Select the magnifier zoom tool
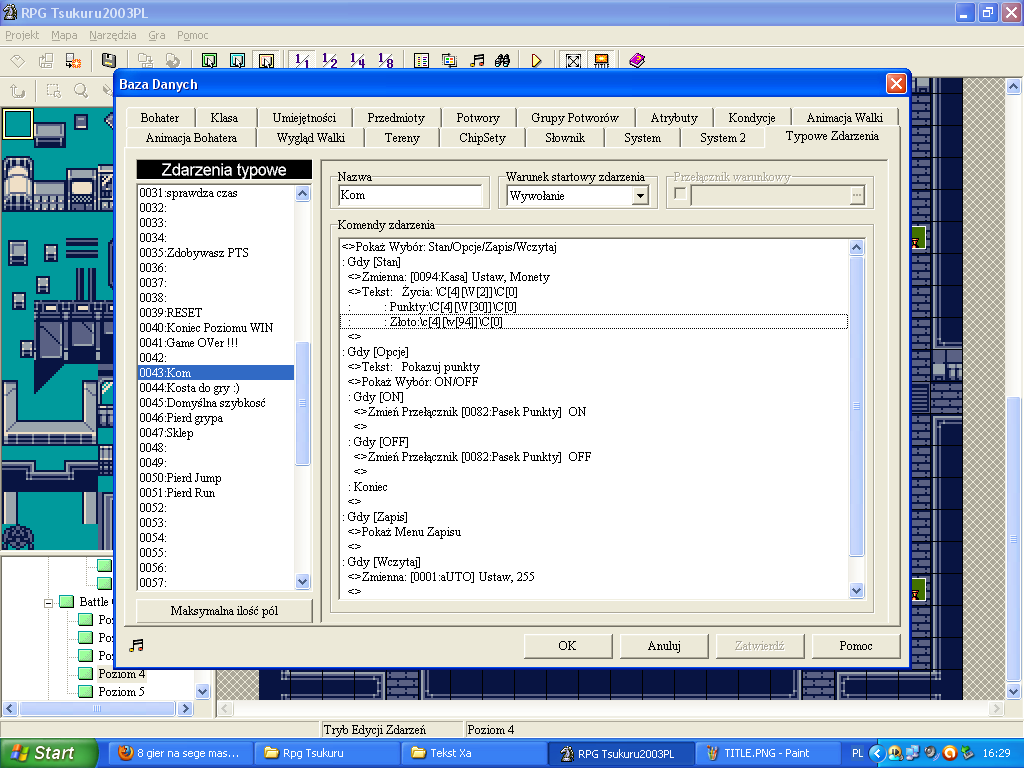The width and height of the screenshot is (1024, 768). (x=80, y=91)
